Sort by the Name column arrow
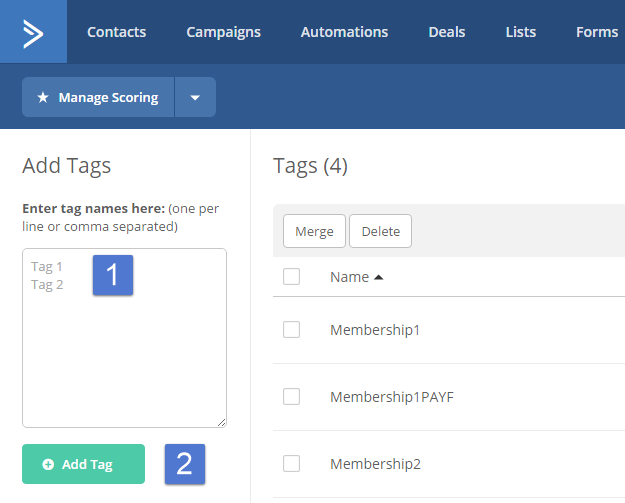Screen dimensions: 625x503 tap(379, 277)
